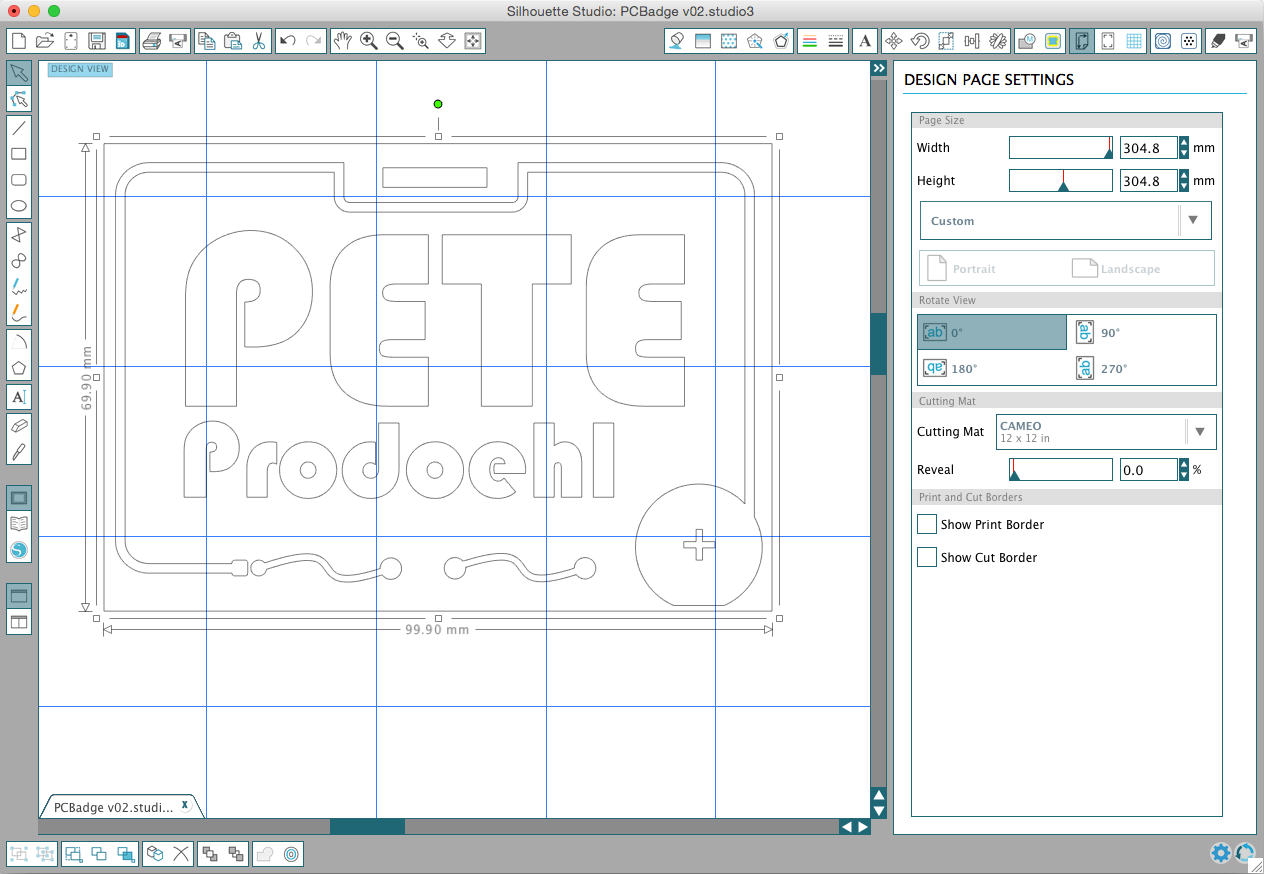Open the Custom page size dropdown
Image resolution: width=1264 pixels, height=874 pixels.
coord(1065,221)
